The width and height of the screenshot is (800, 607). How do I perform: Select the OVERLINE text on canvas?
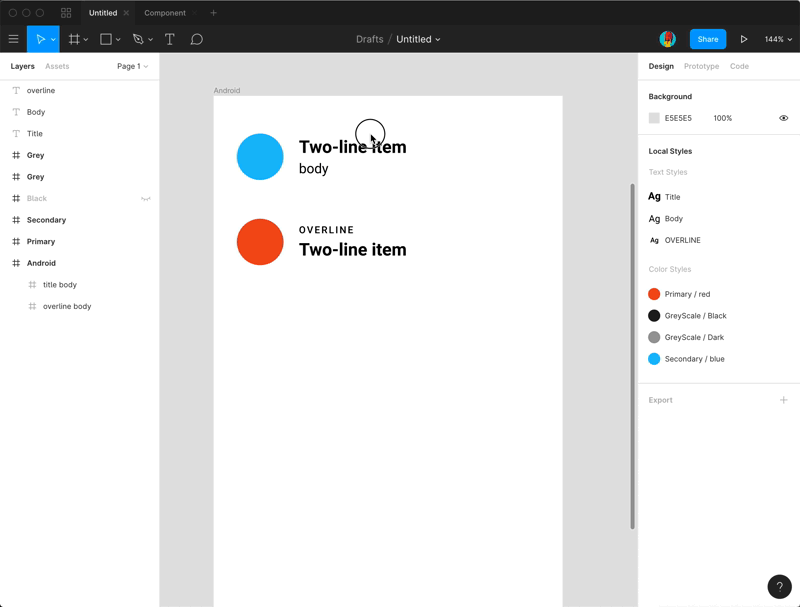(326, 230)
